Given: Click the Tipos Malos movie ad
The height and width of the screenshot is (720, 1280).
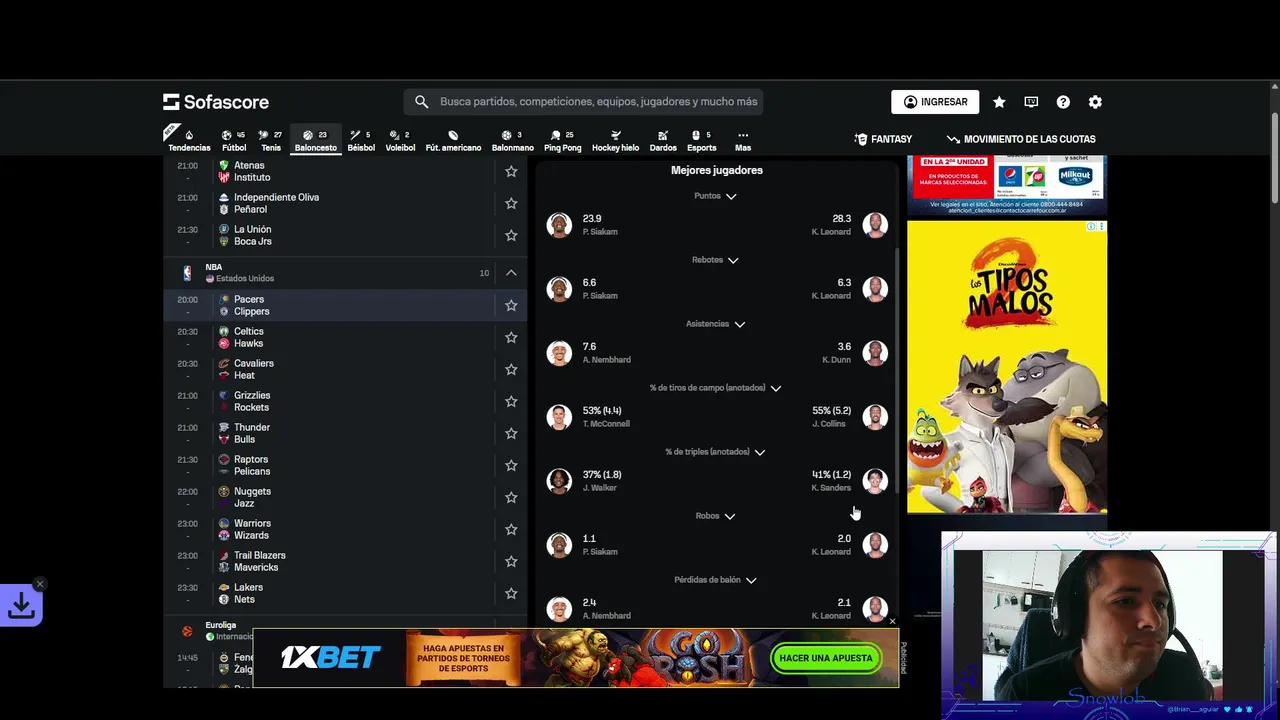Looking at the screenshot, I should pyautogui.click(x=1007, y=367).
